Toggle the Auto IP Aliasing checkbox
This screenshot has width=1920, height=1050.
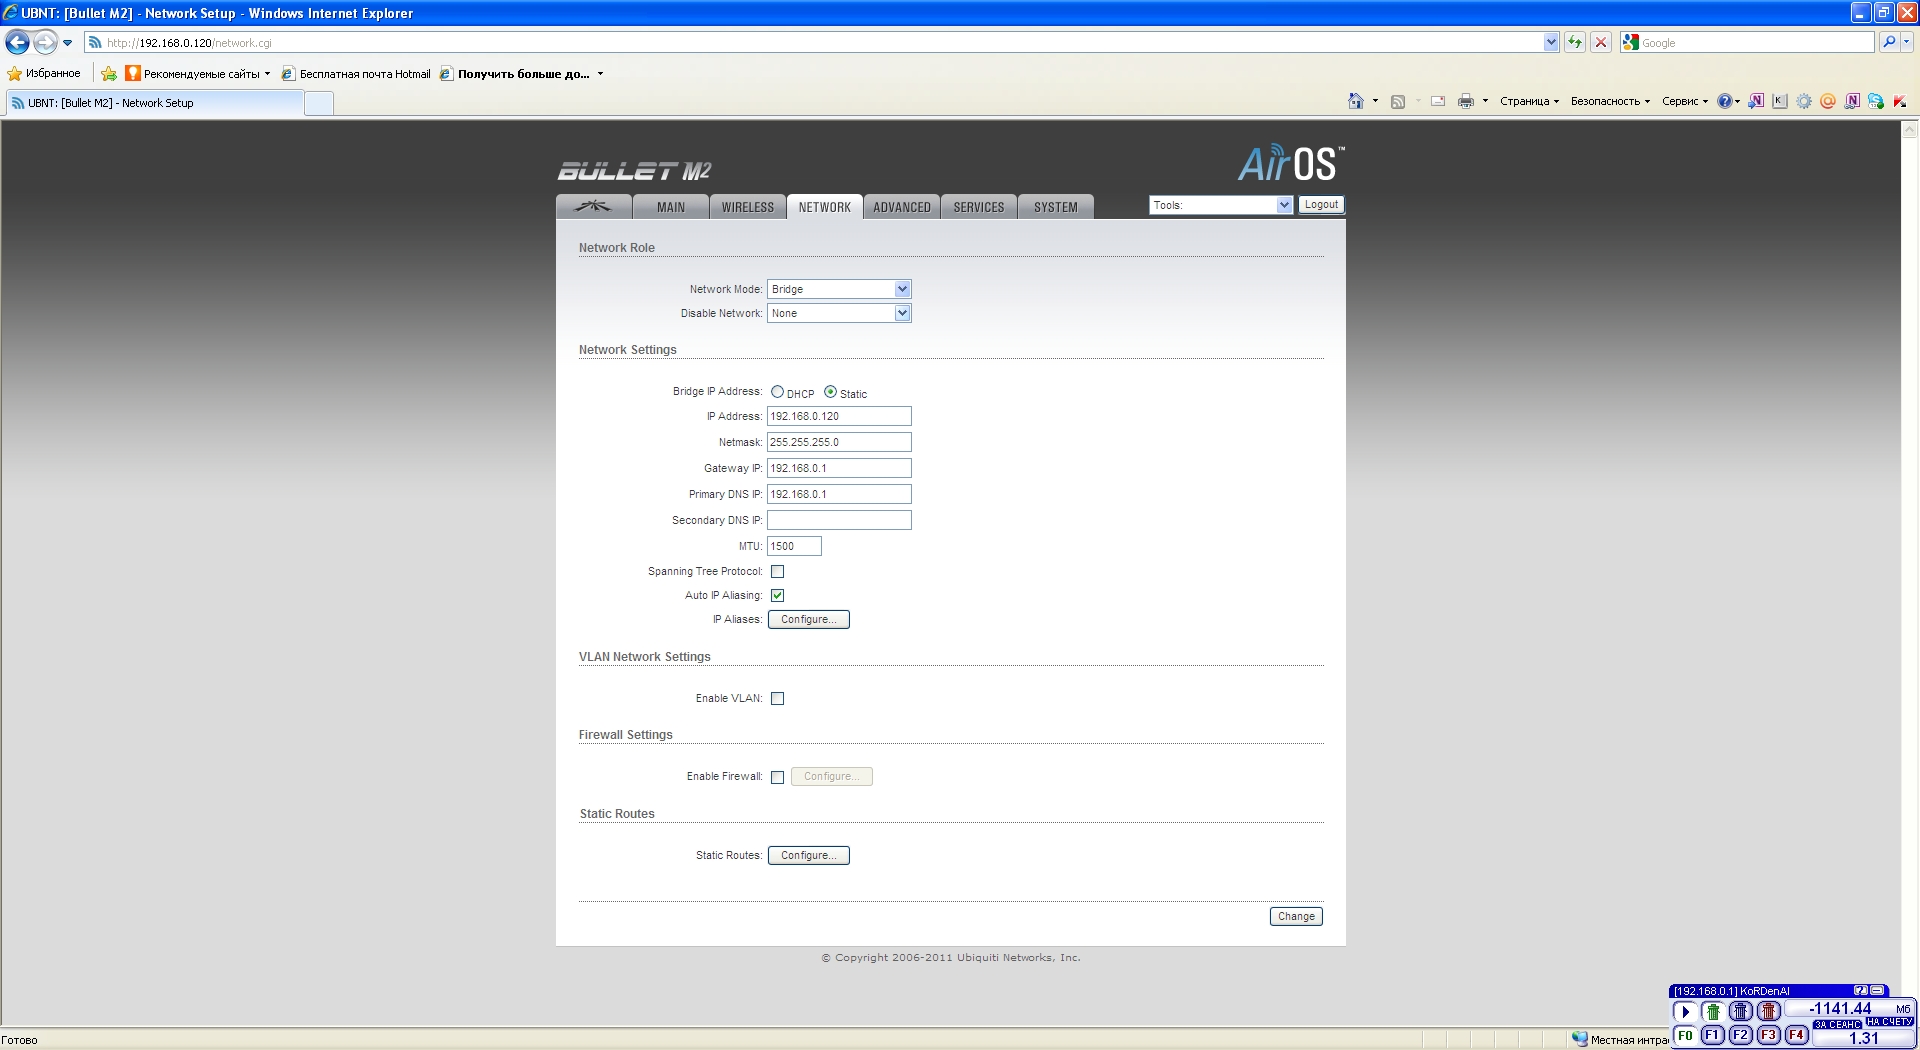[x=777, y=596]
